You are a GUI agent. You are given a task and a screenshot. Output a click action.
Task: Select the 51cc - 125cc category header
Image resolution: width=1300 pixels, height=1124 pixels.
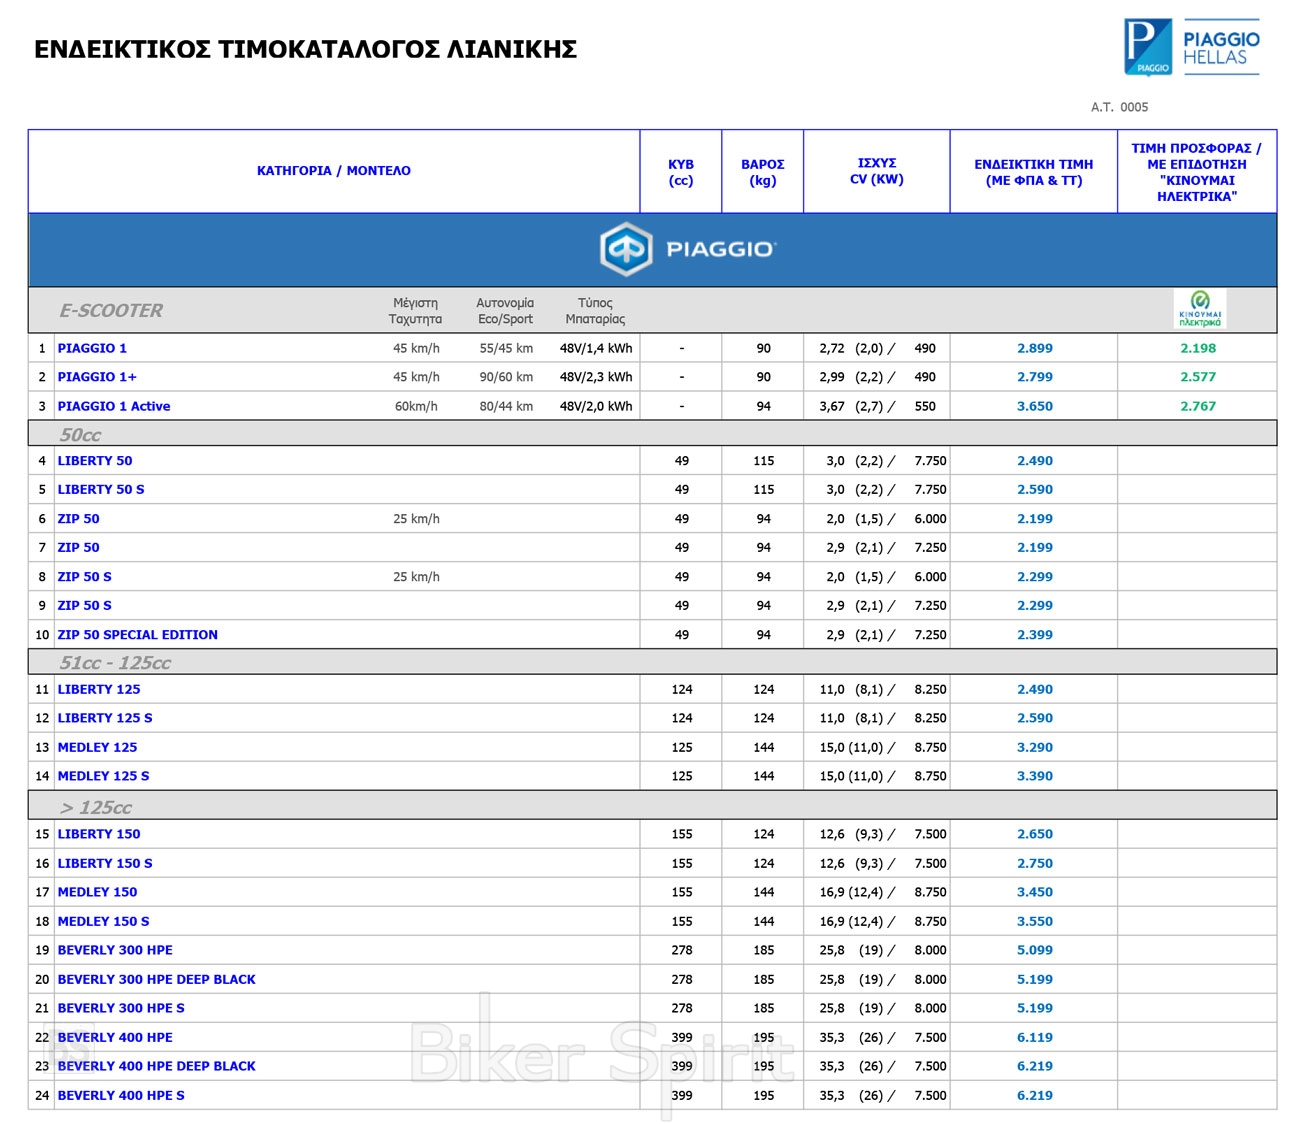(115, 663)
